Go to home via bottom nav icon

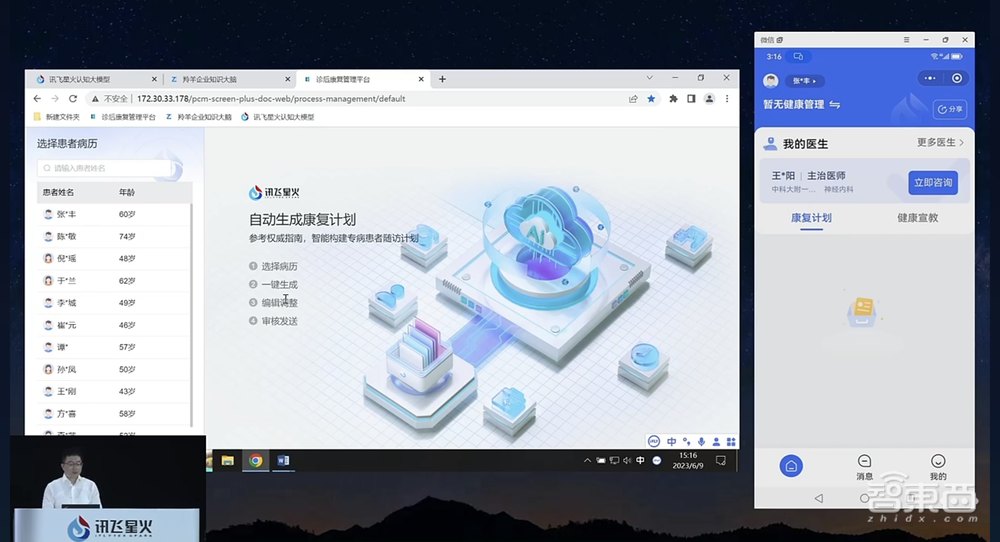[x=791, y=466]
